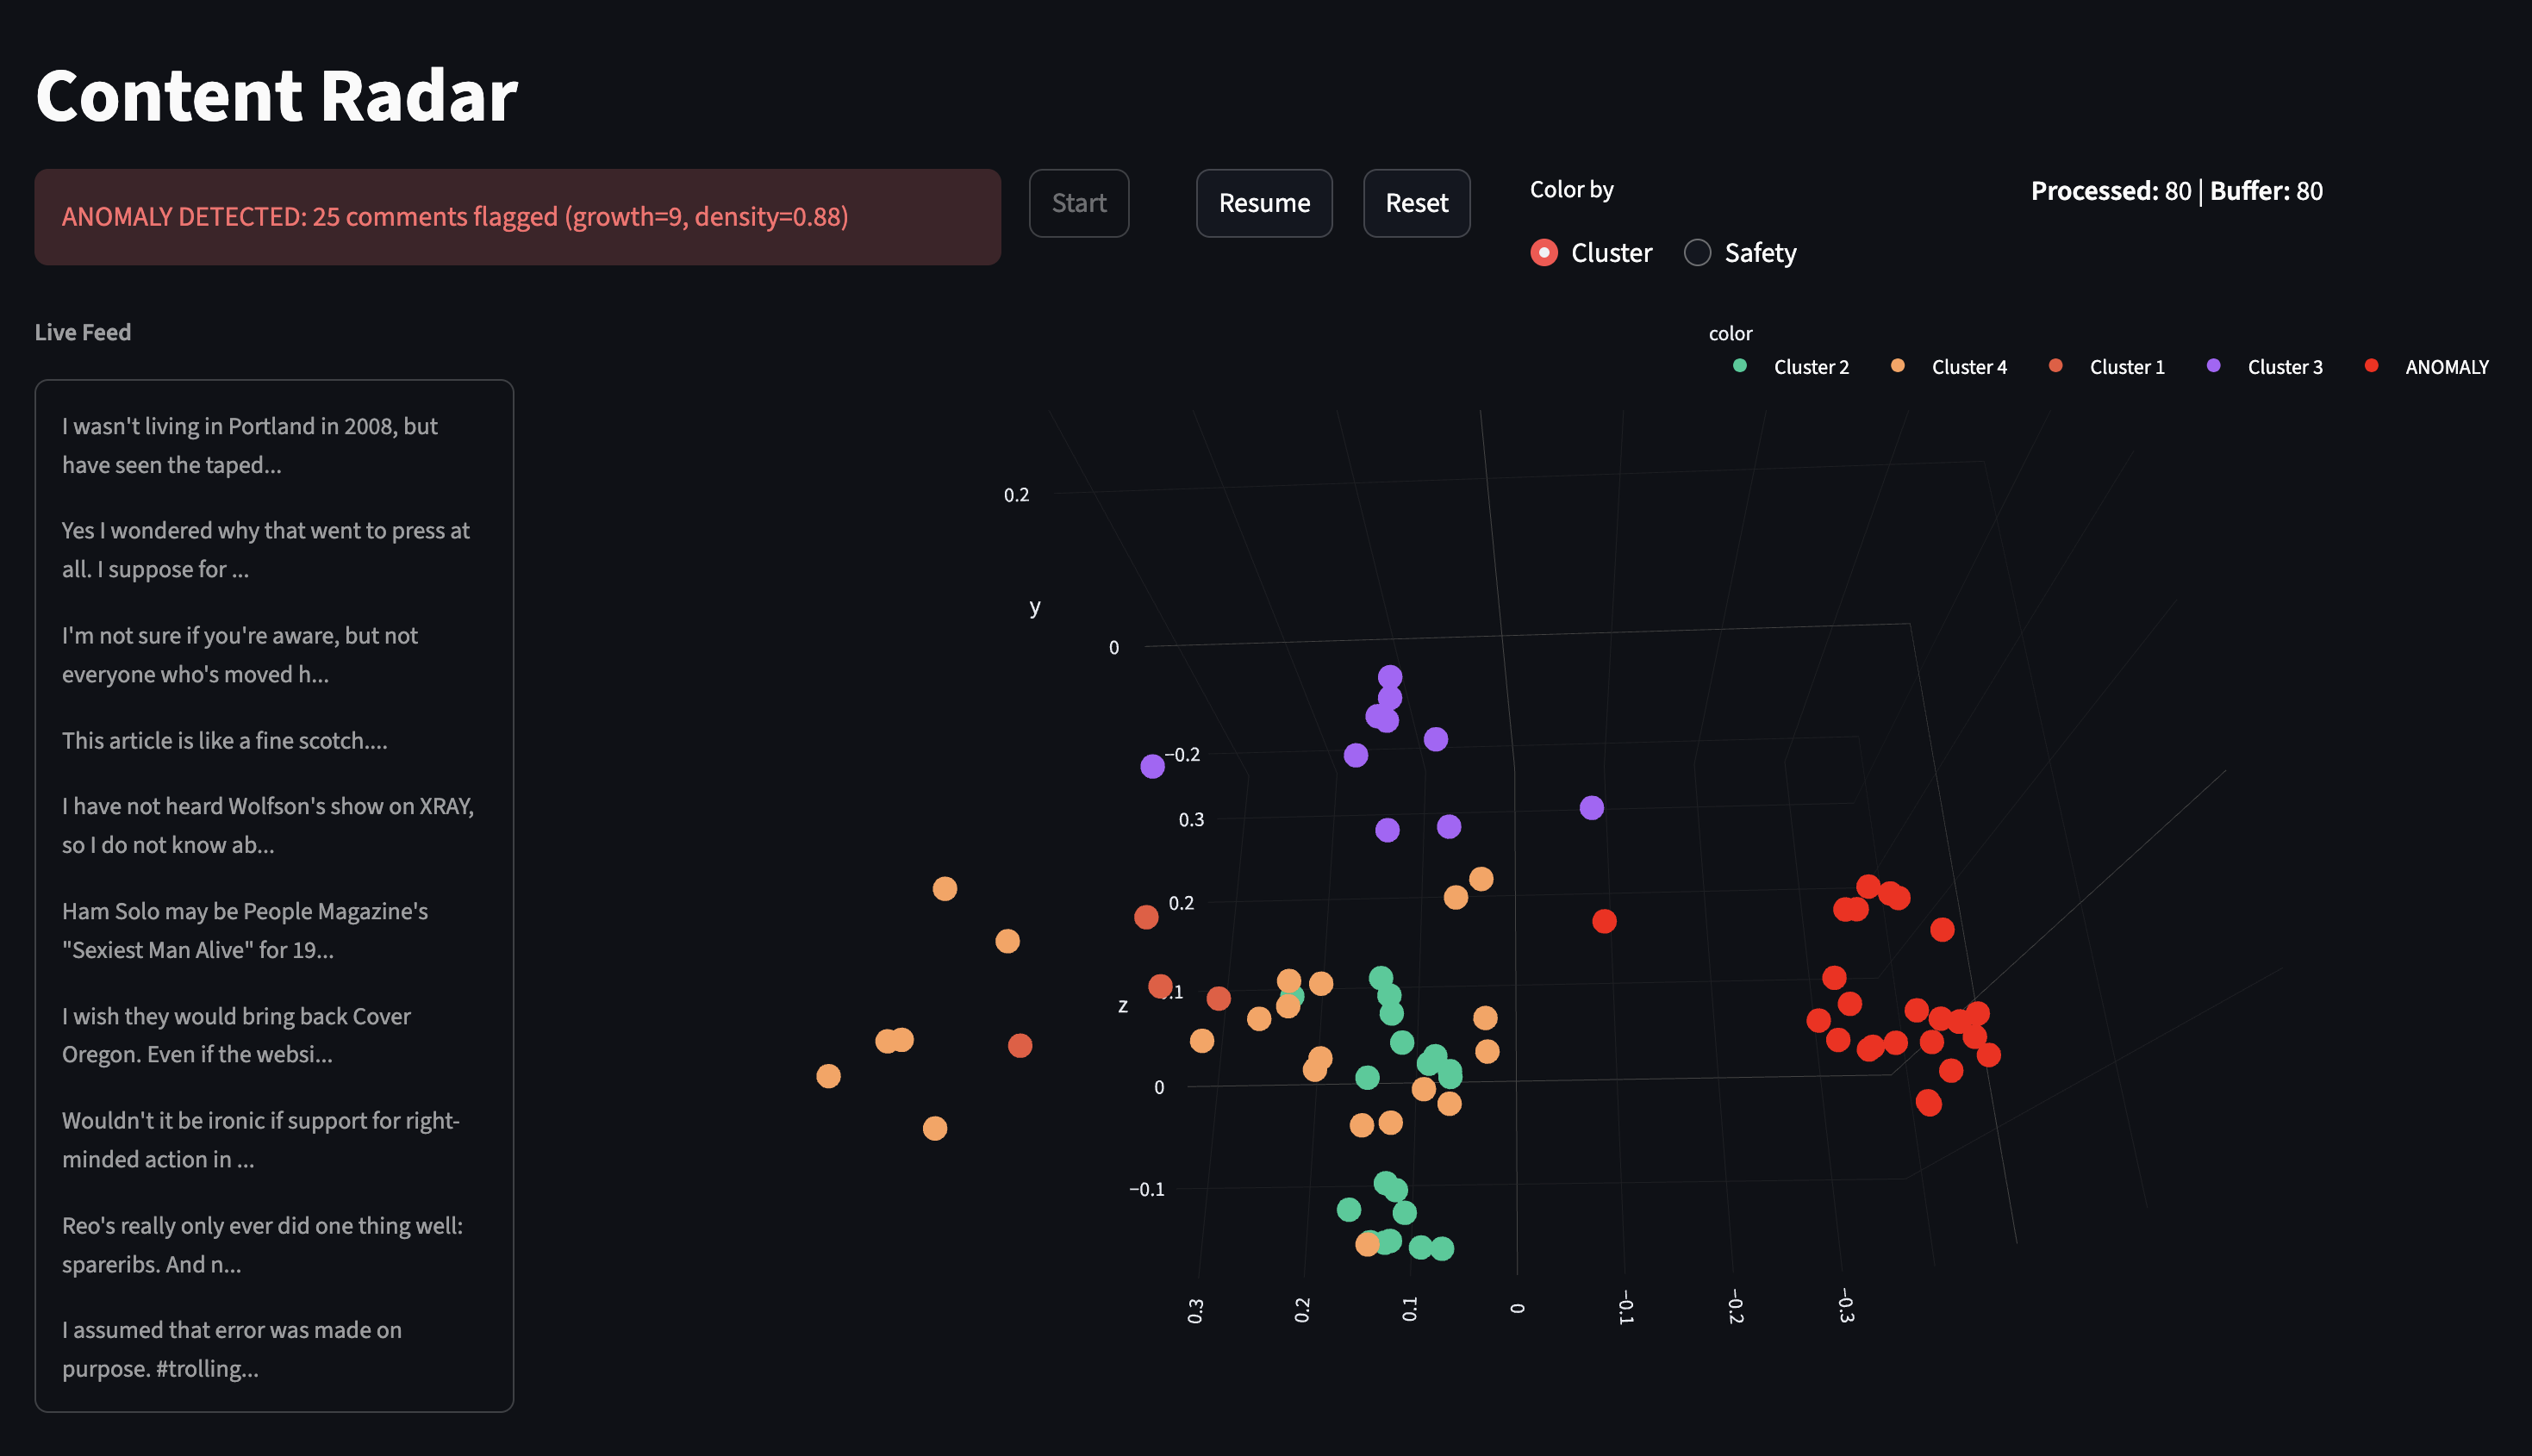Toggle Cluster 2 legend marker
The width and height of the screenshot is (2532, 1456).
click(1740, 366)
